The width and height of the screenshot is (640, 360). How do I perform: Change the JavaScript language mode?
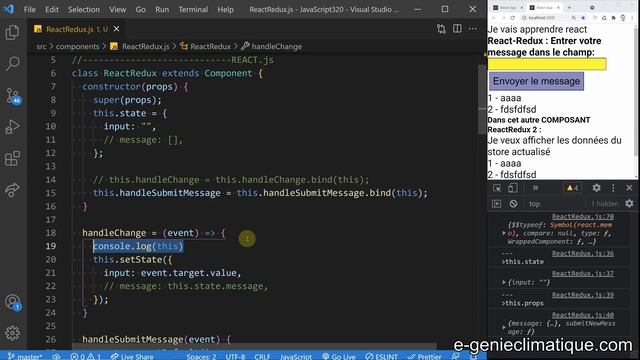[x=296, y=356]
